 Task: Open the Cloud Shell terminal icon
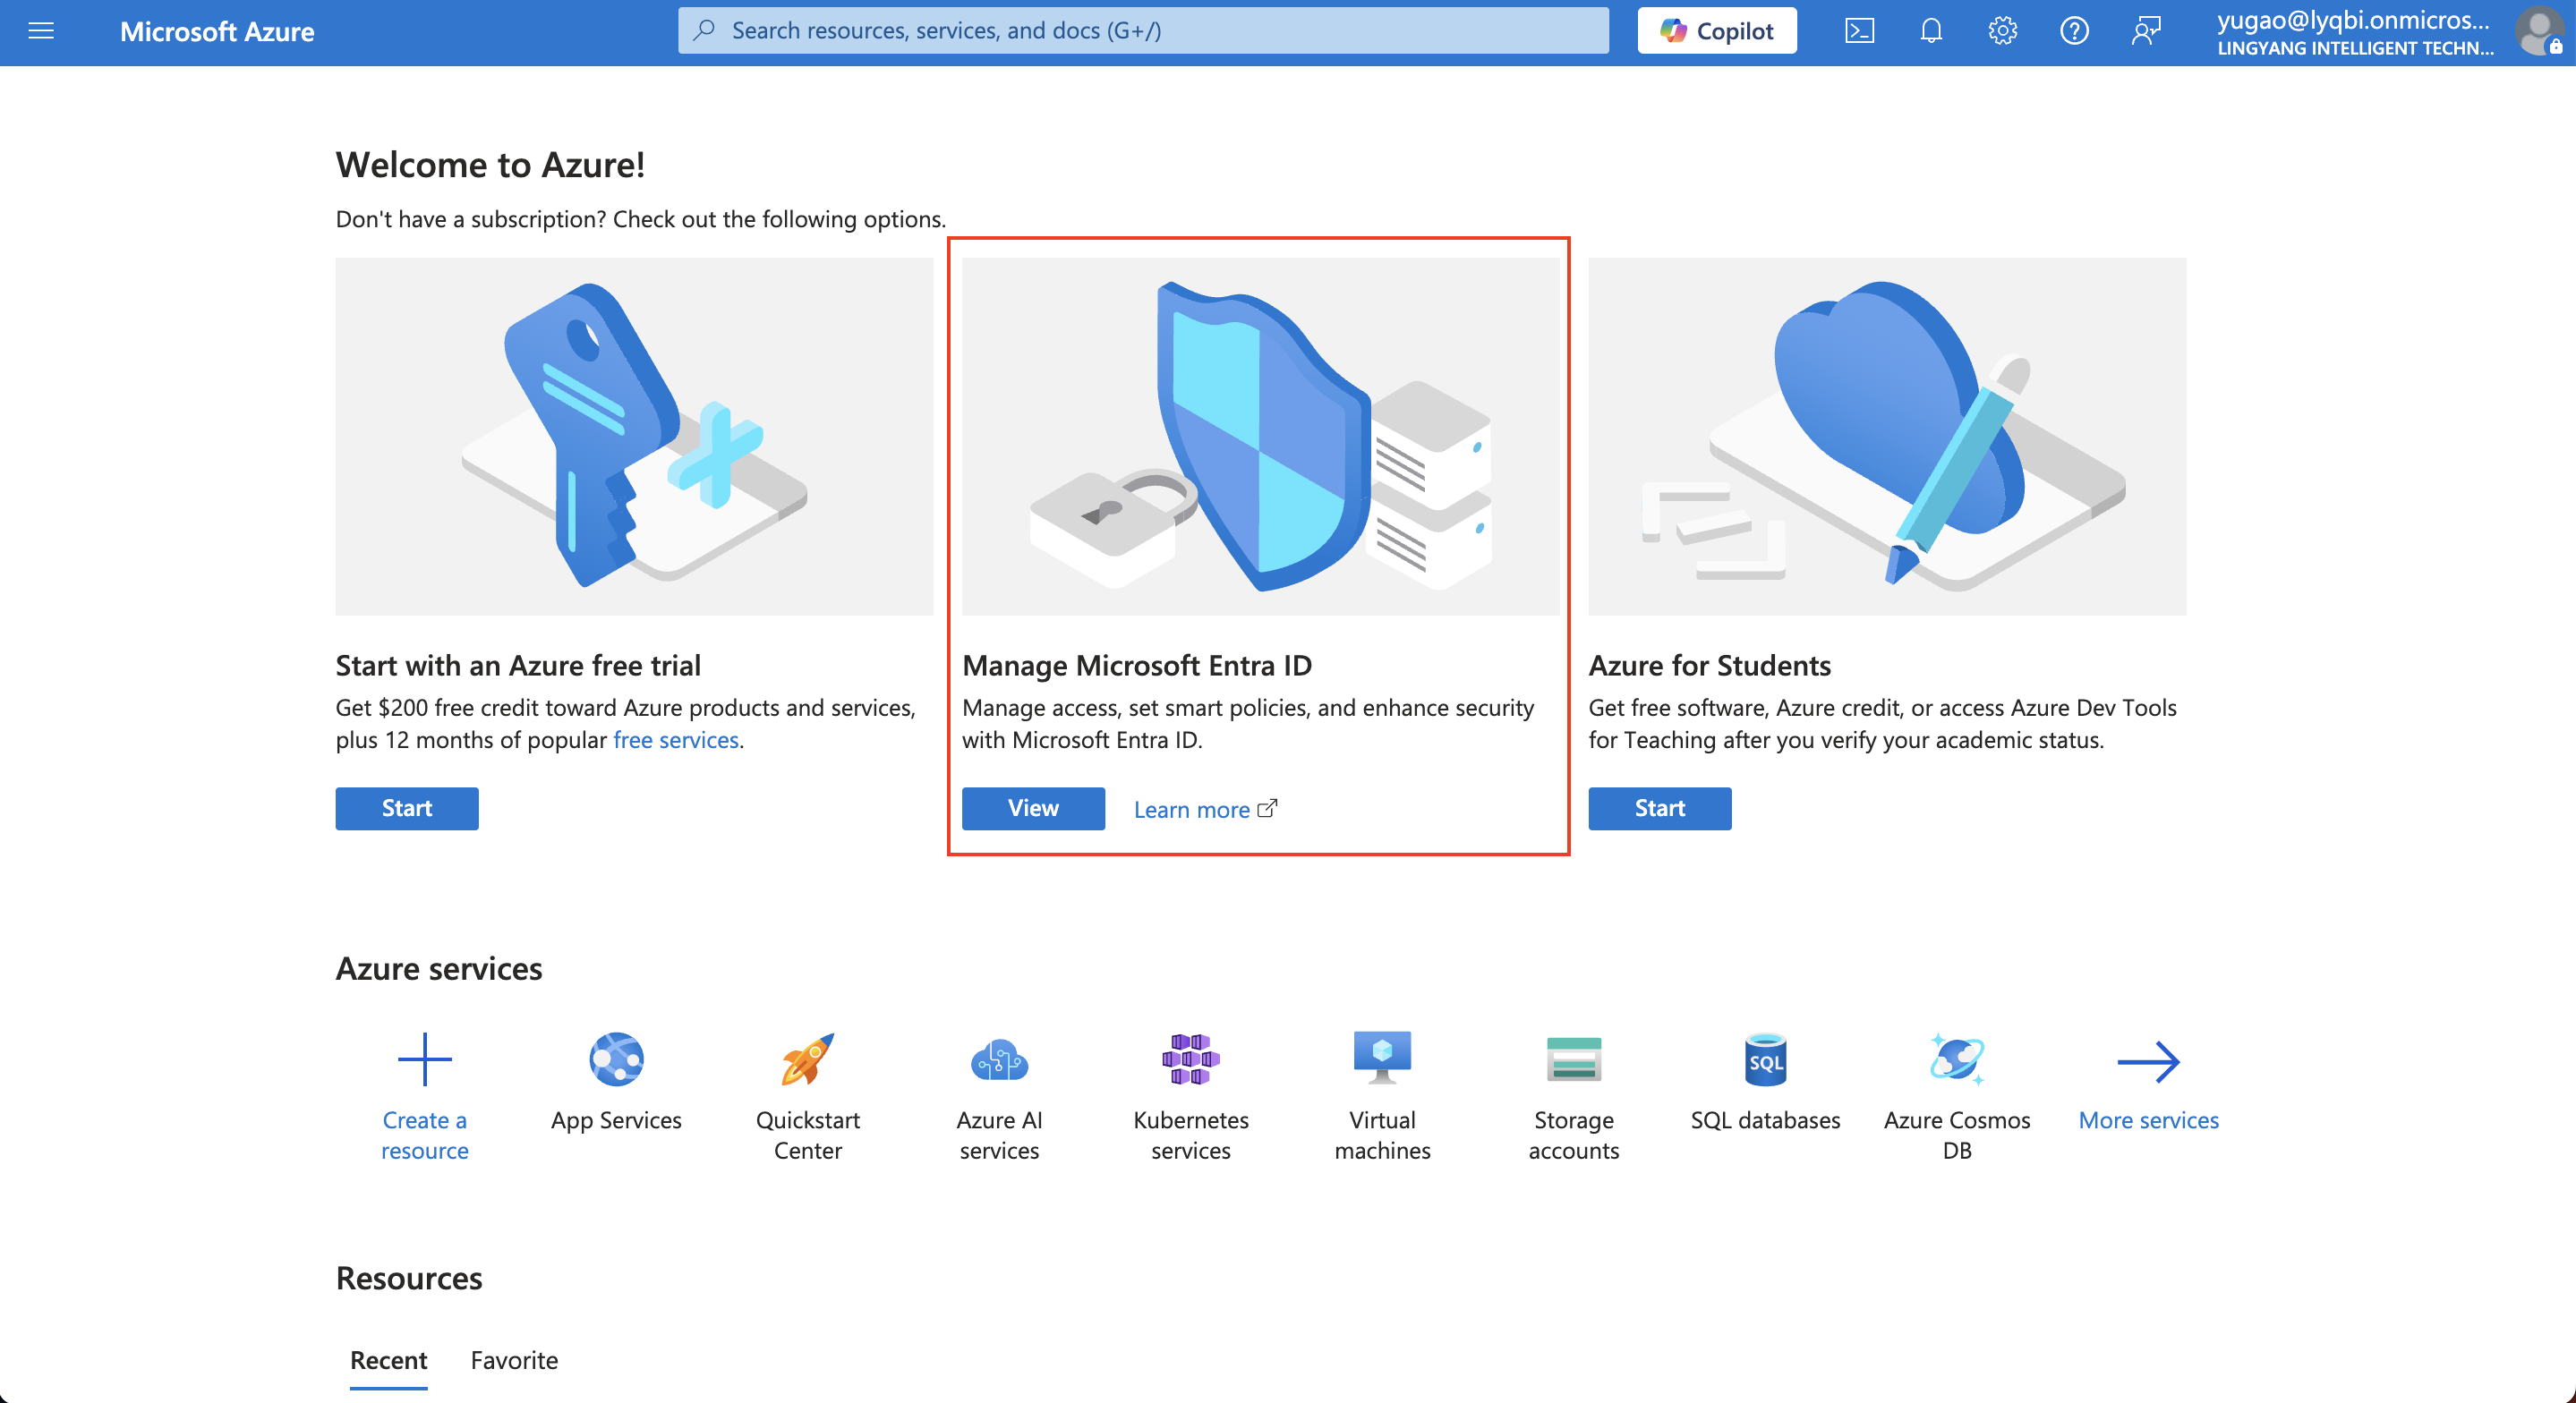click(1859, 31)
